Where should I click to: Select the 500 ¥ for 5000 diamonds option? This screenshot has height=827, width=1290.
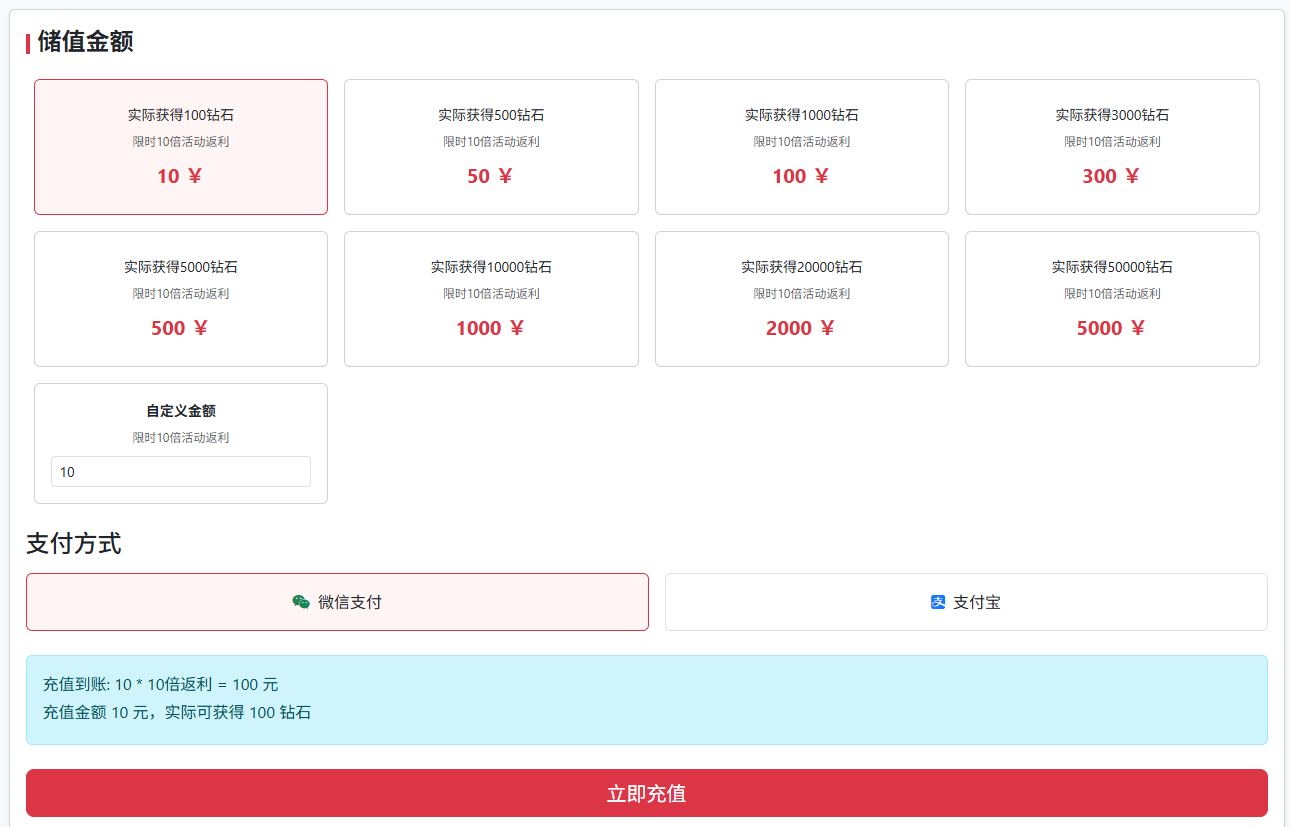[x=181, y=299]
